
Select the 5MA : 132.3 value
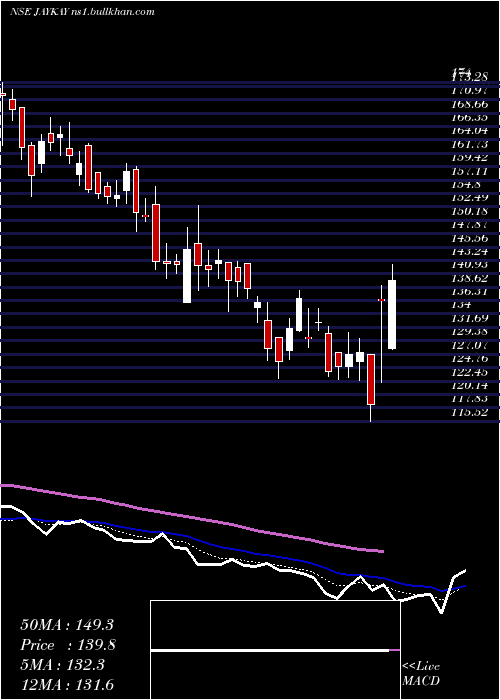tap(62, 665)
